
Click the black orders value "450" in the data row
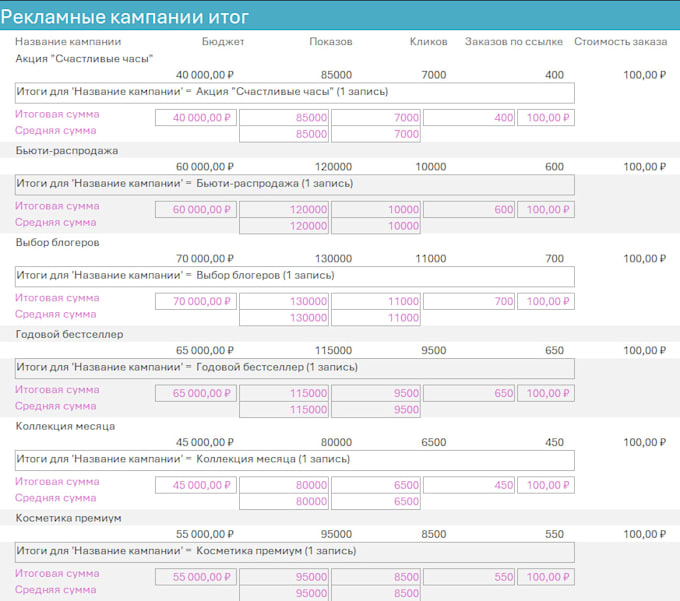[554, 443]
